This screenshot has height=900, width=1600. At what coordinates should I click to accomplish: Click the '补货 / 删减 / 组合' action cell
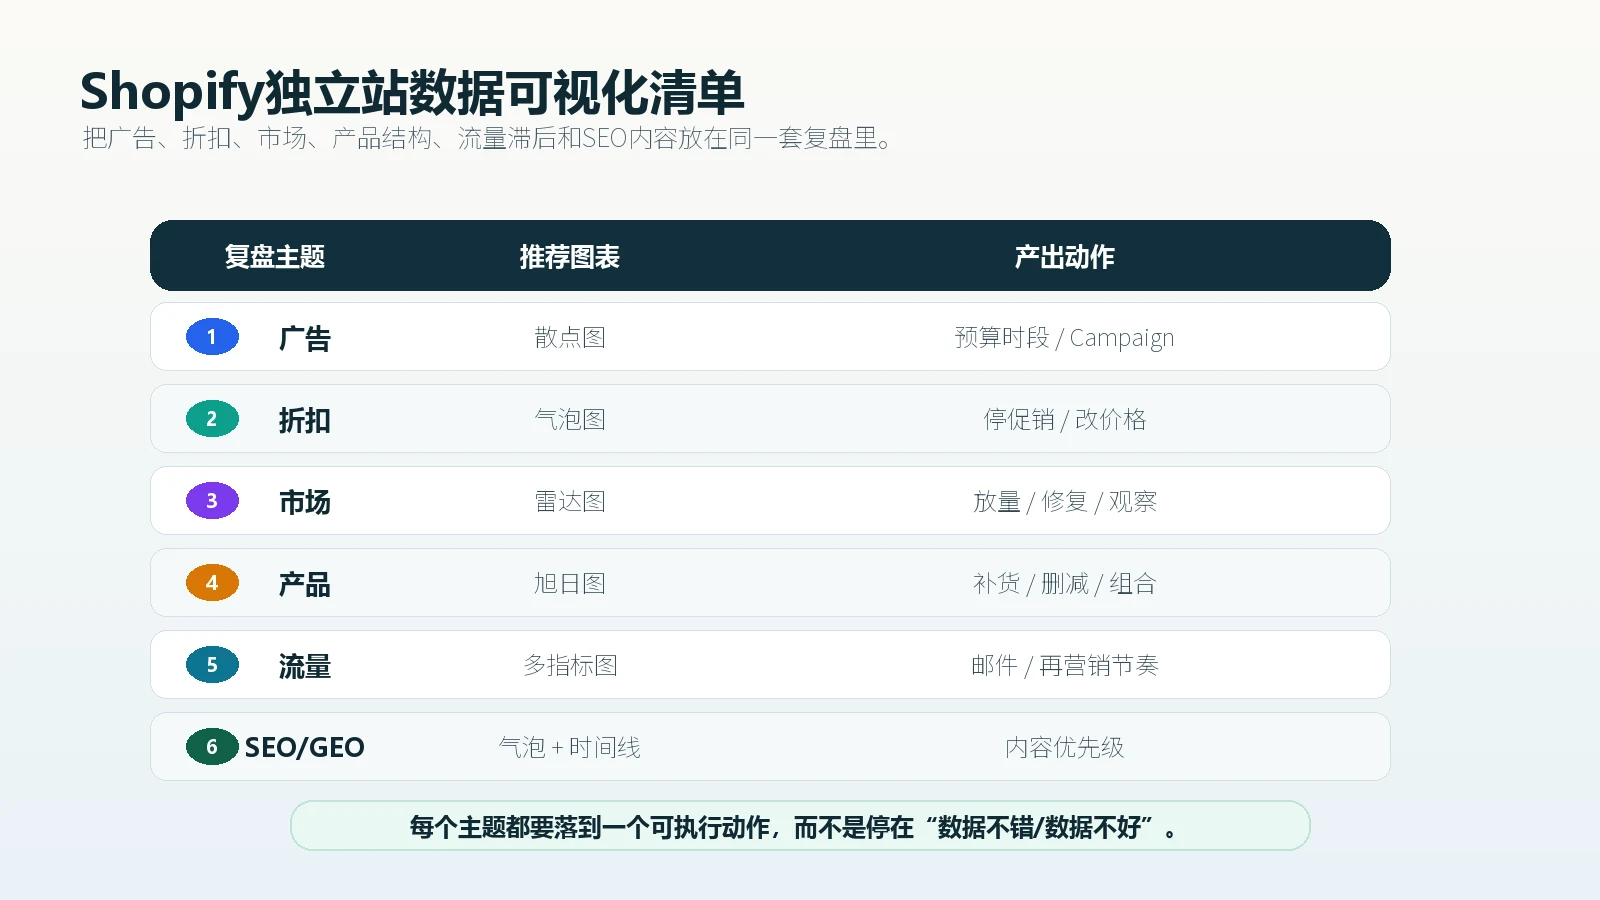(x=1065, y=584)
